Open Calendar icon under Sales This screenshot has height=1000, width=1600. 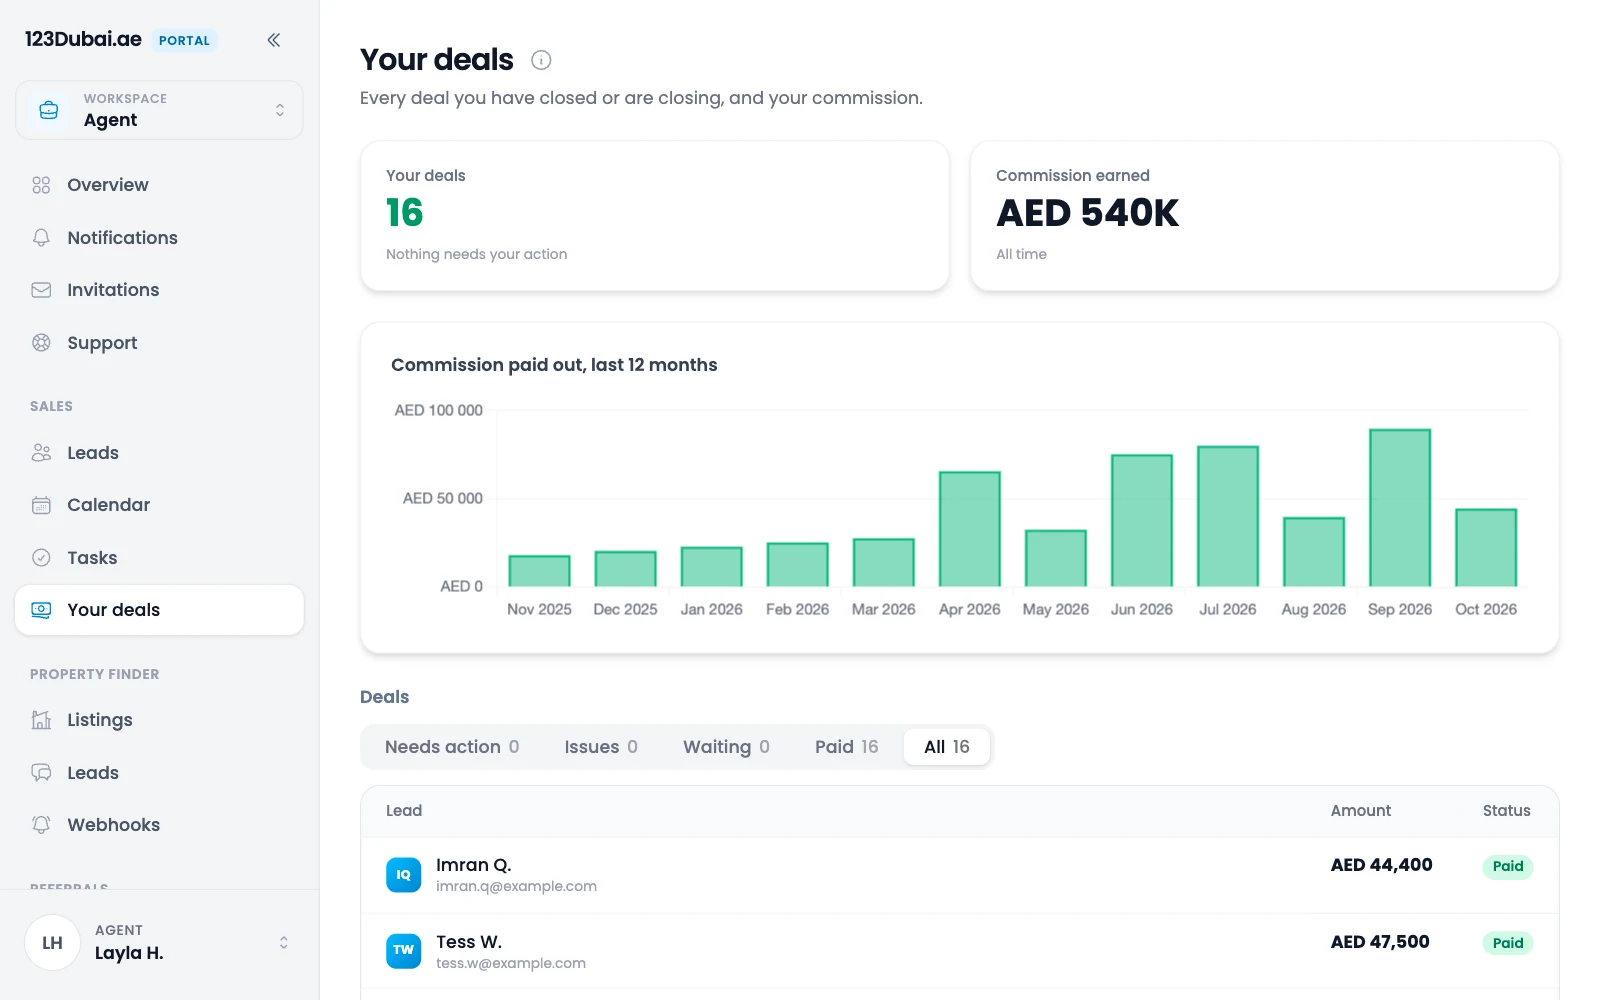click(41, 505)
